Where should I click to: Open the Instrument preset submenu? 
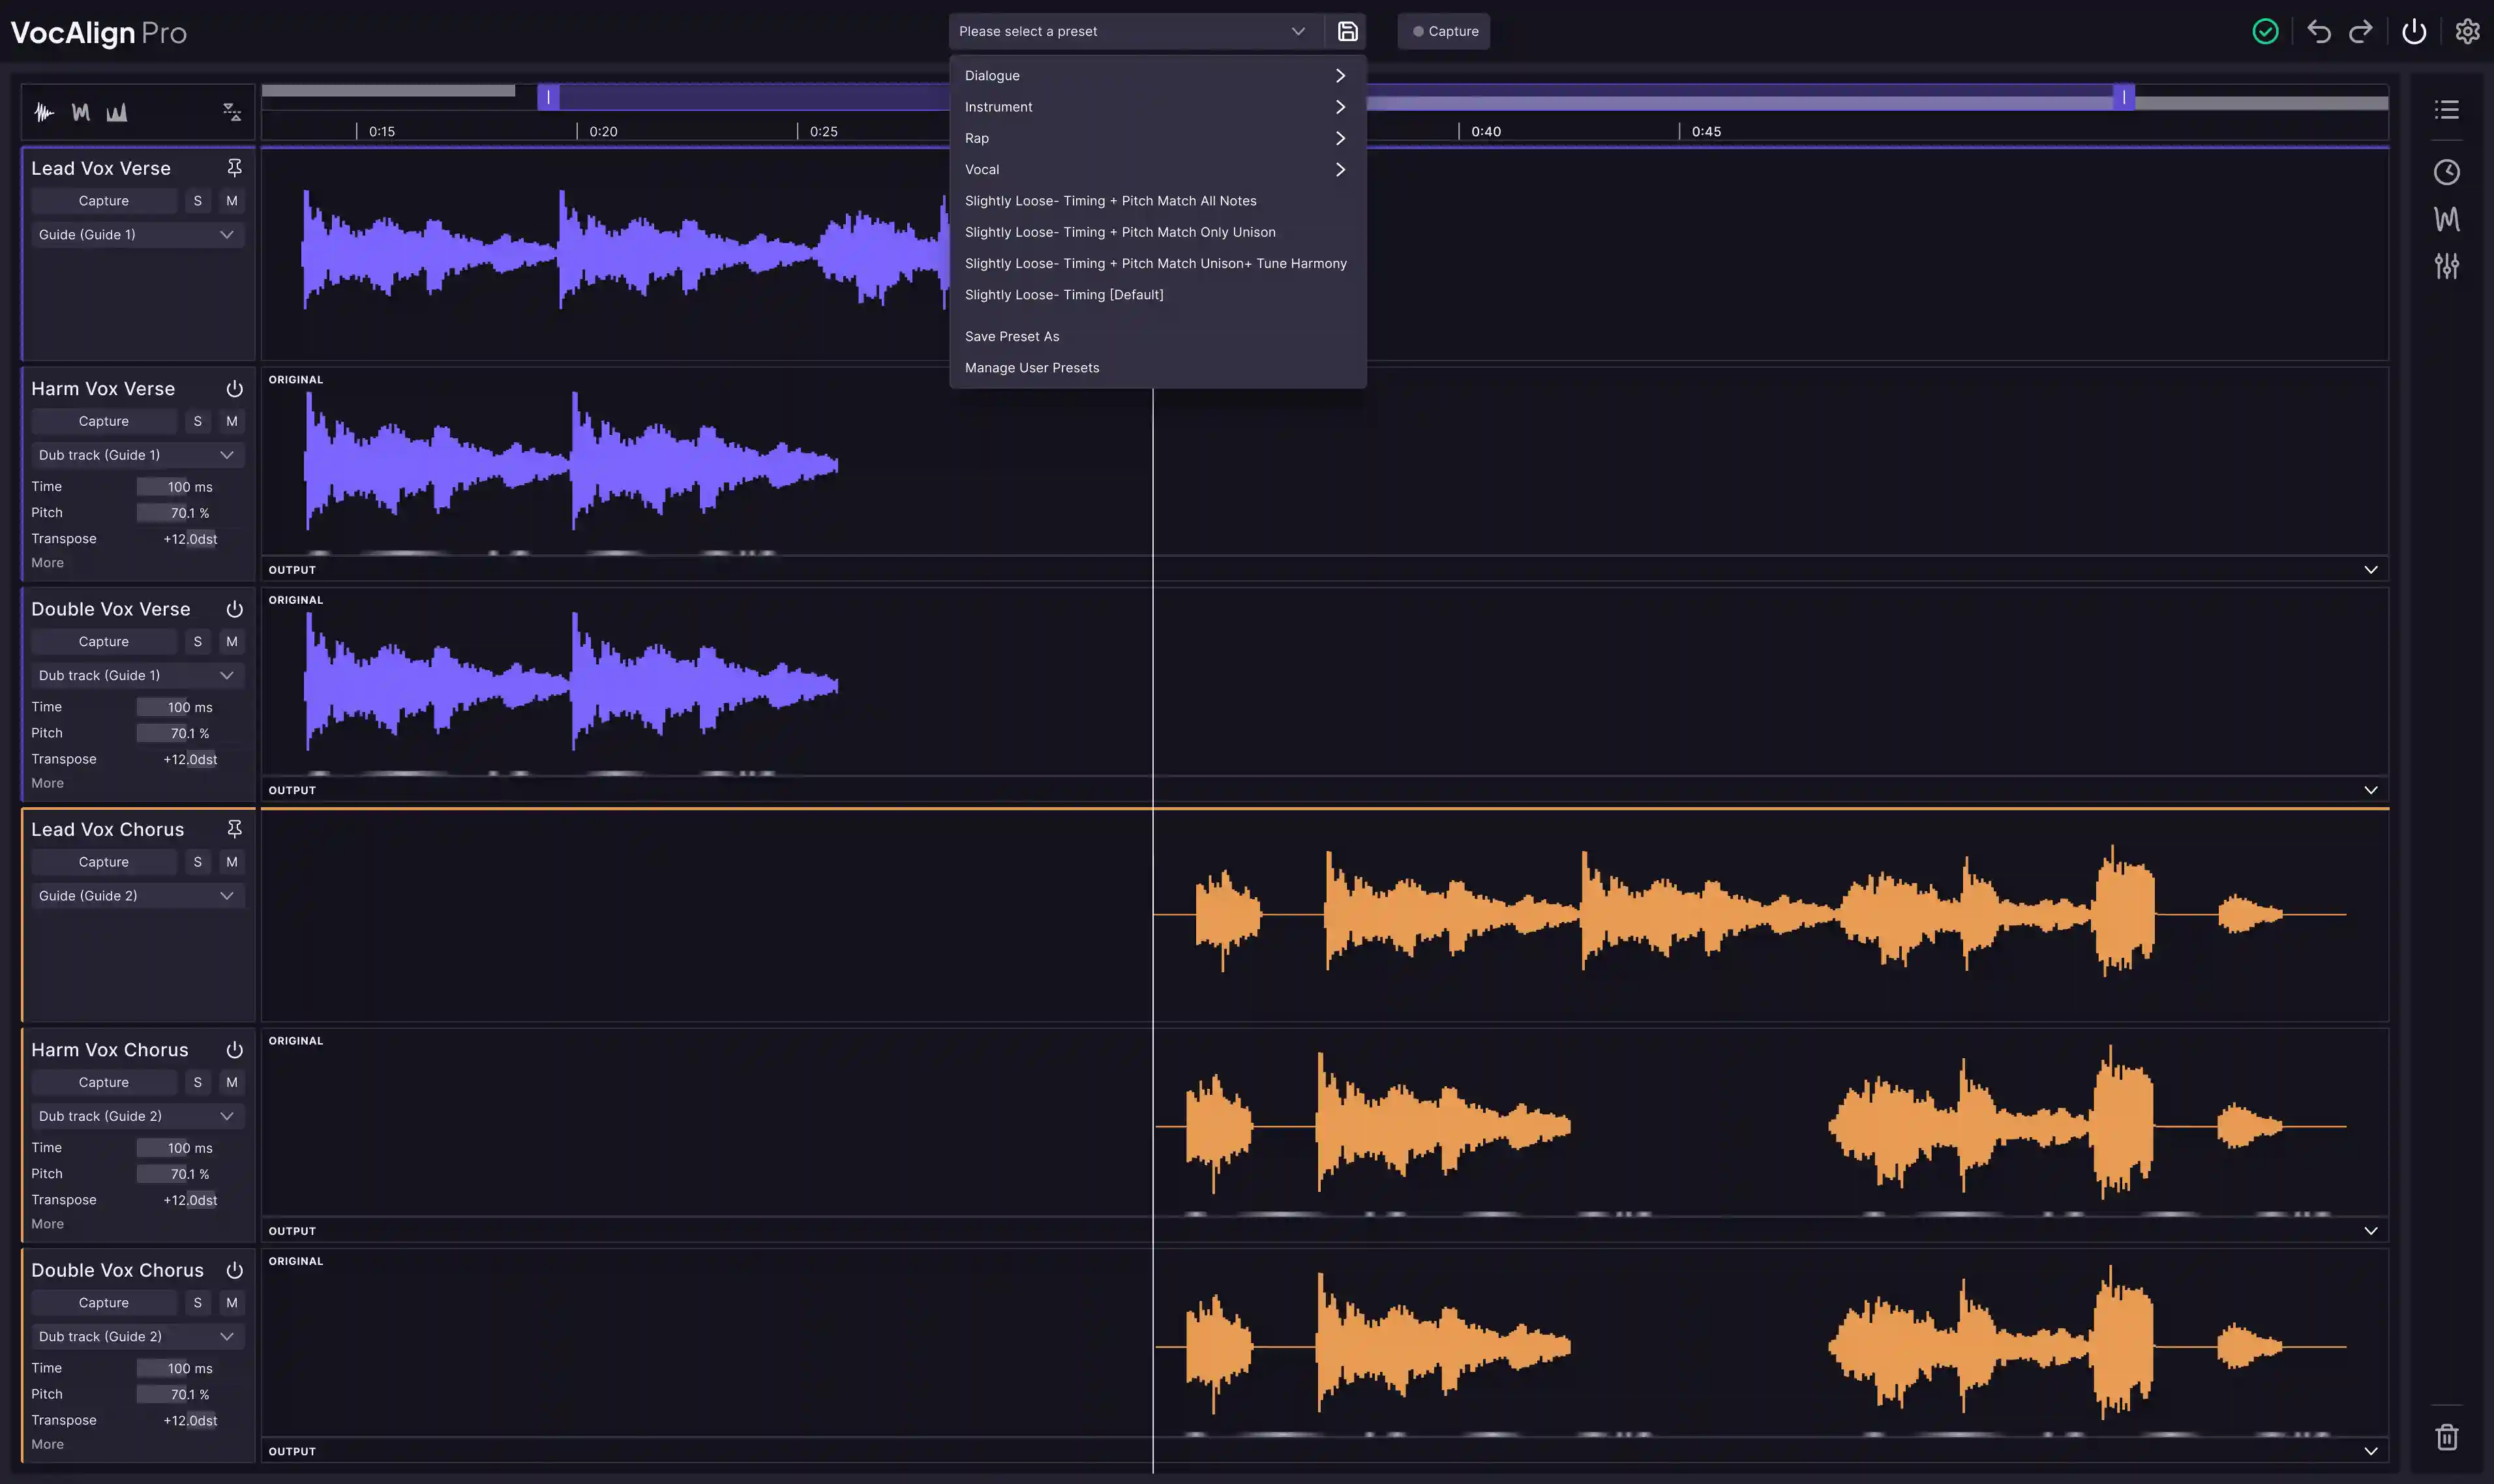coord(1157,107)
